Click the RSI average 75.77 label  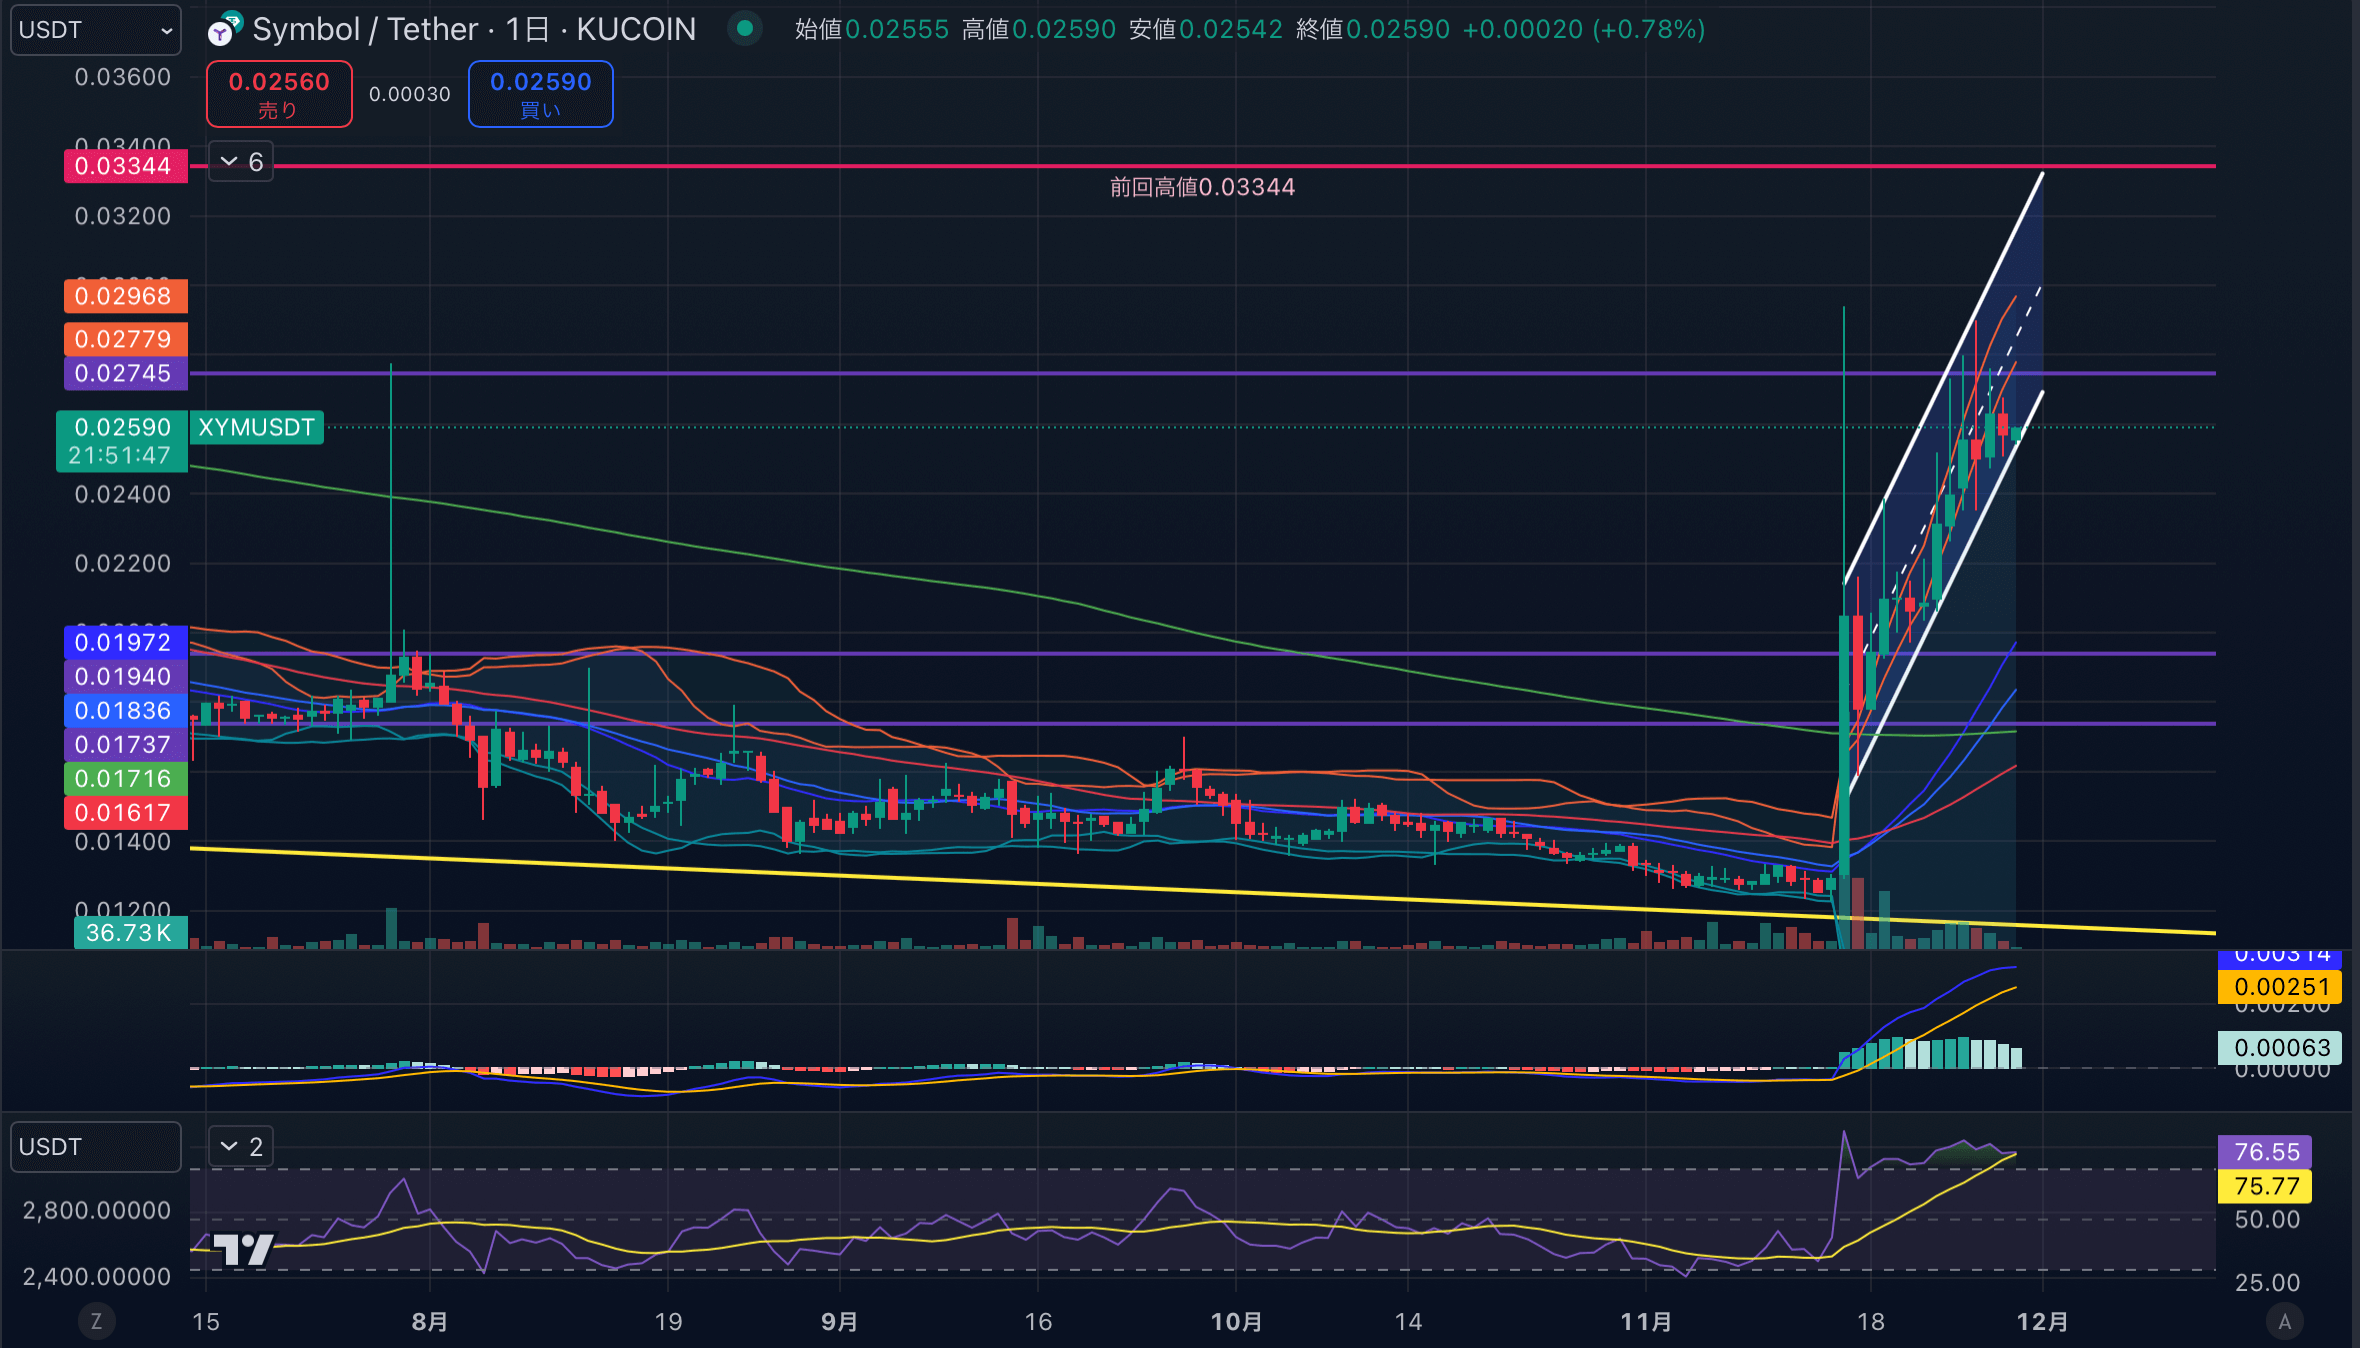click(2265, 1186)
